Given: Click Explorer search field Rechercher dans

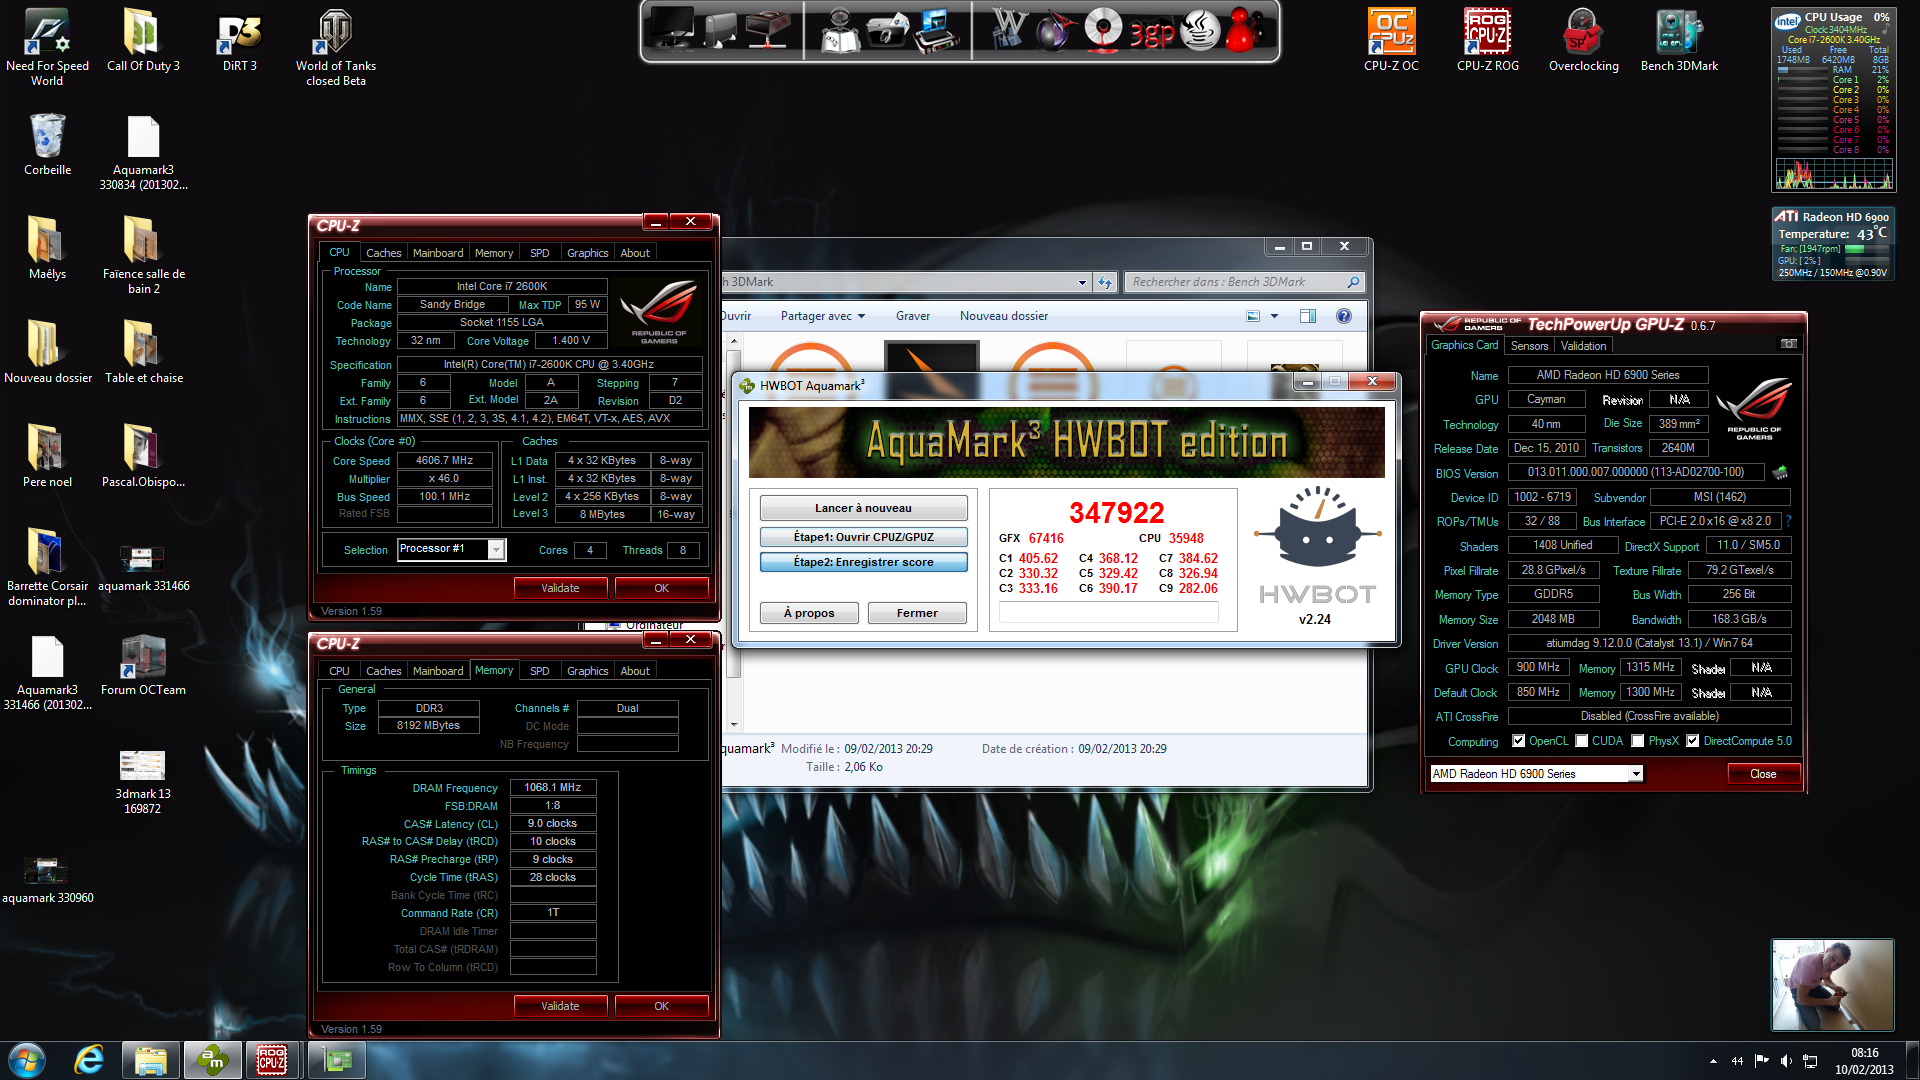Looking at the screenshot, I should point(1245,282).
